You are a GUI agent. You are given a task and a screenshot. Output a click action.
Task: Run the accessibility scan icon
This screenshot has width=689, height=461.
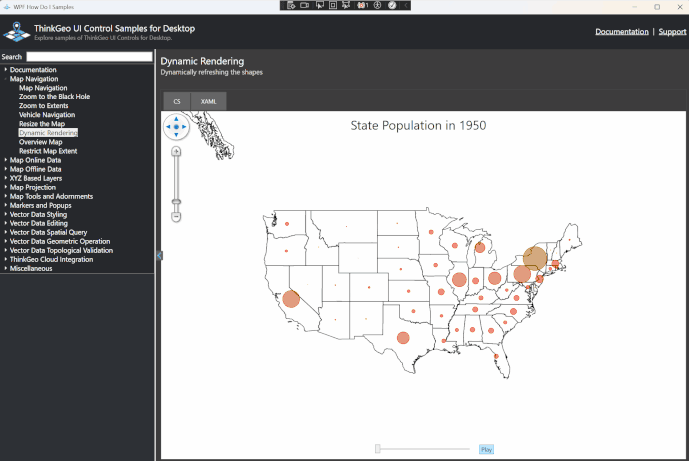tap(377, 5)
